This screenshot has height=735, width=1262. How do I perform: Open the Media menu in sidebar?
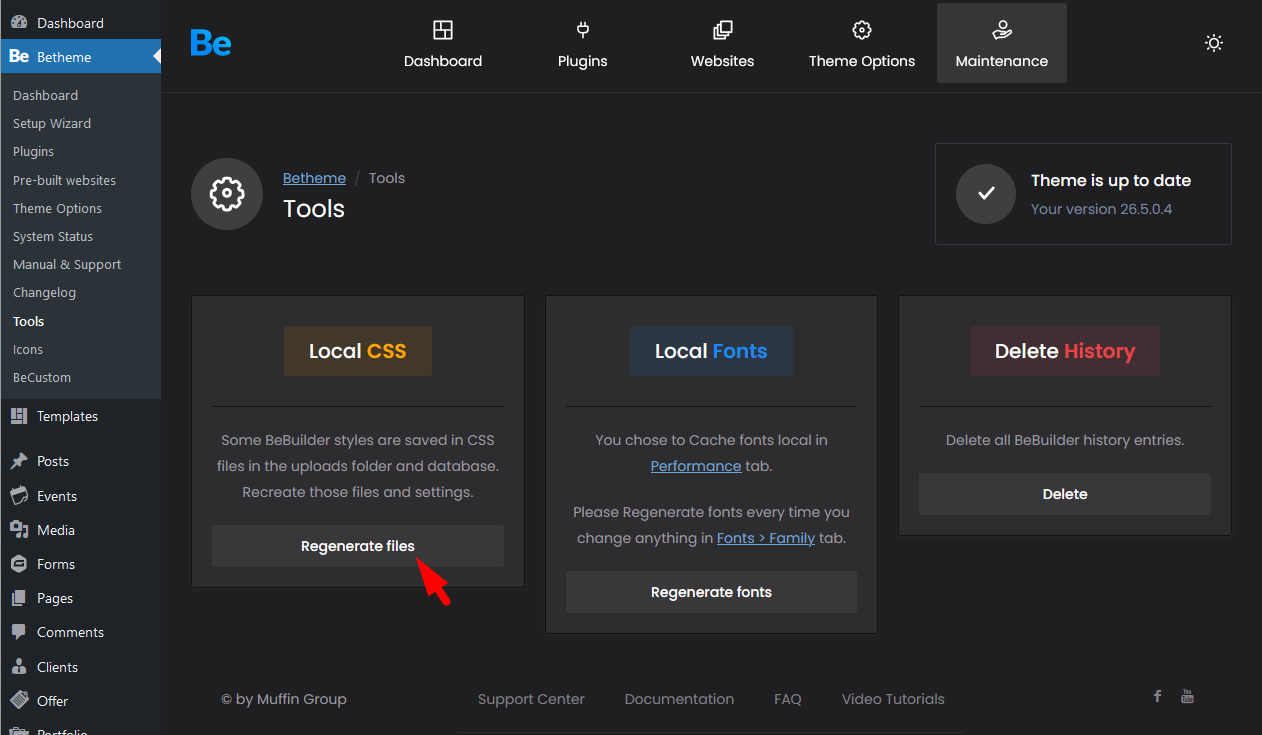55,530
